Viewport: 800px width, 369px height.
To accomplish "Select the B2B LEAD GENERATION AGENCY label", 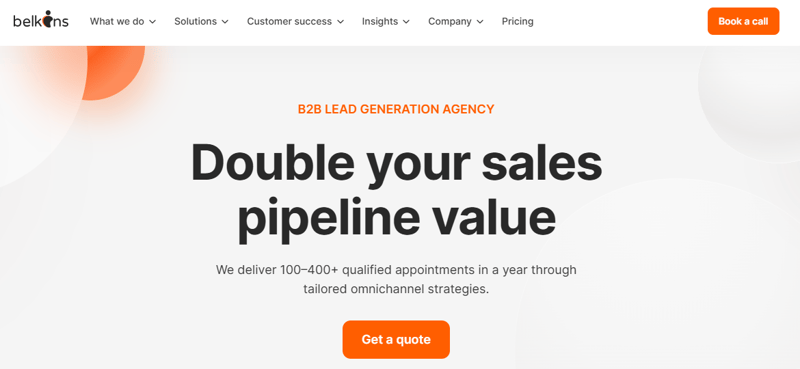I will click(396, 109).
